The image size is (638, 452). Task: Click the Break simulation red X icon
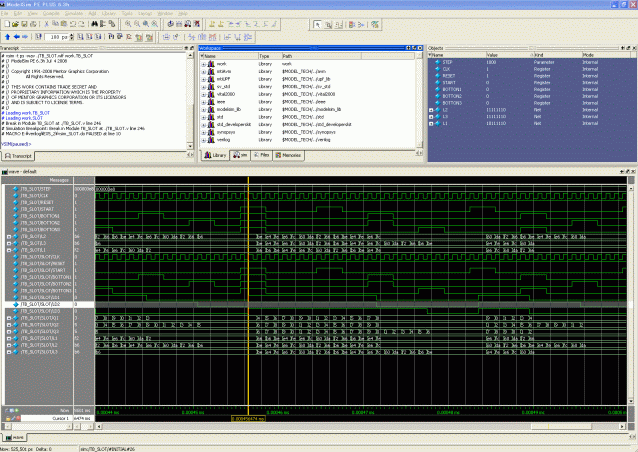click(x=197, y=24)
